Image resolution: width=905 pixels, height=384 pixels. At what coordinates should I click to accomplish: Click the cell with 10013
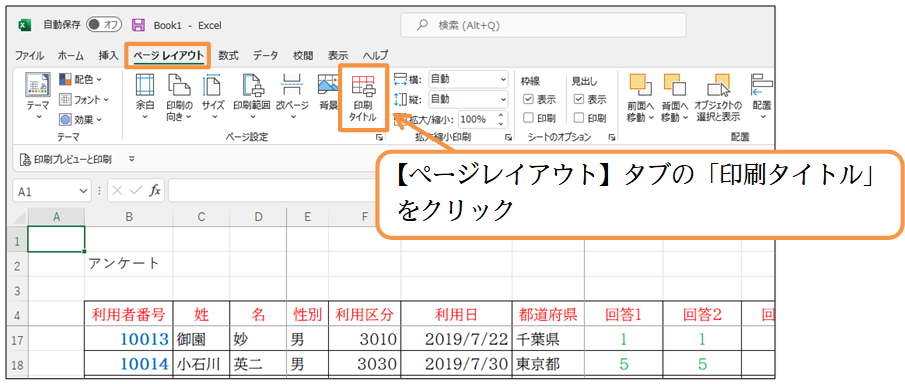coord(129,339)
